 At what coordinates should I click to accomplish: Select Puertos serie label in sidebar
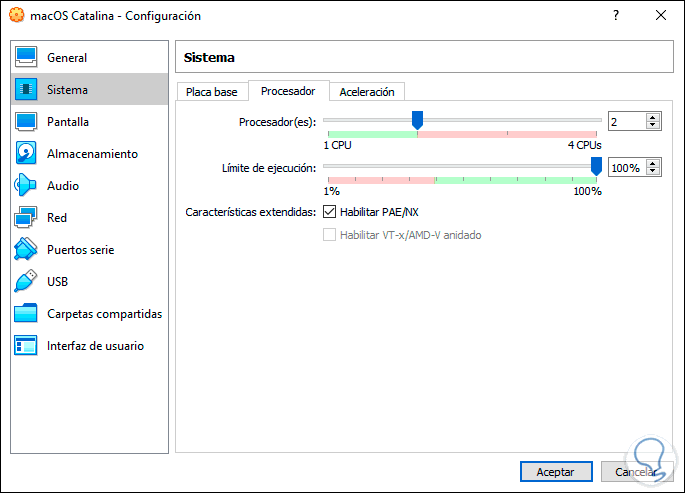click(80, 250)
